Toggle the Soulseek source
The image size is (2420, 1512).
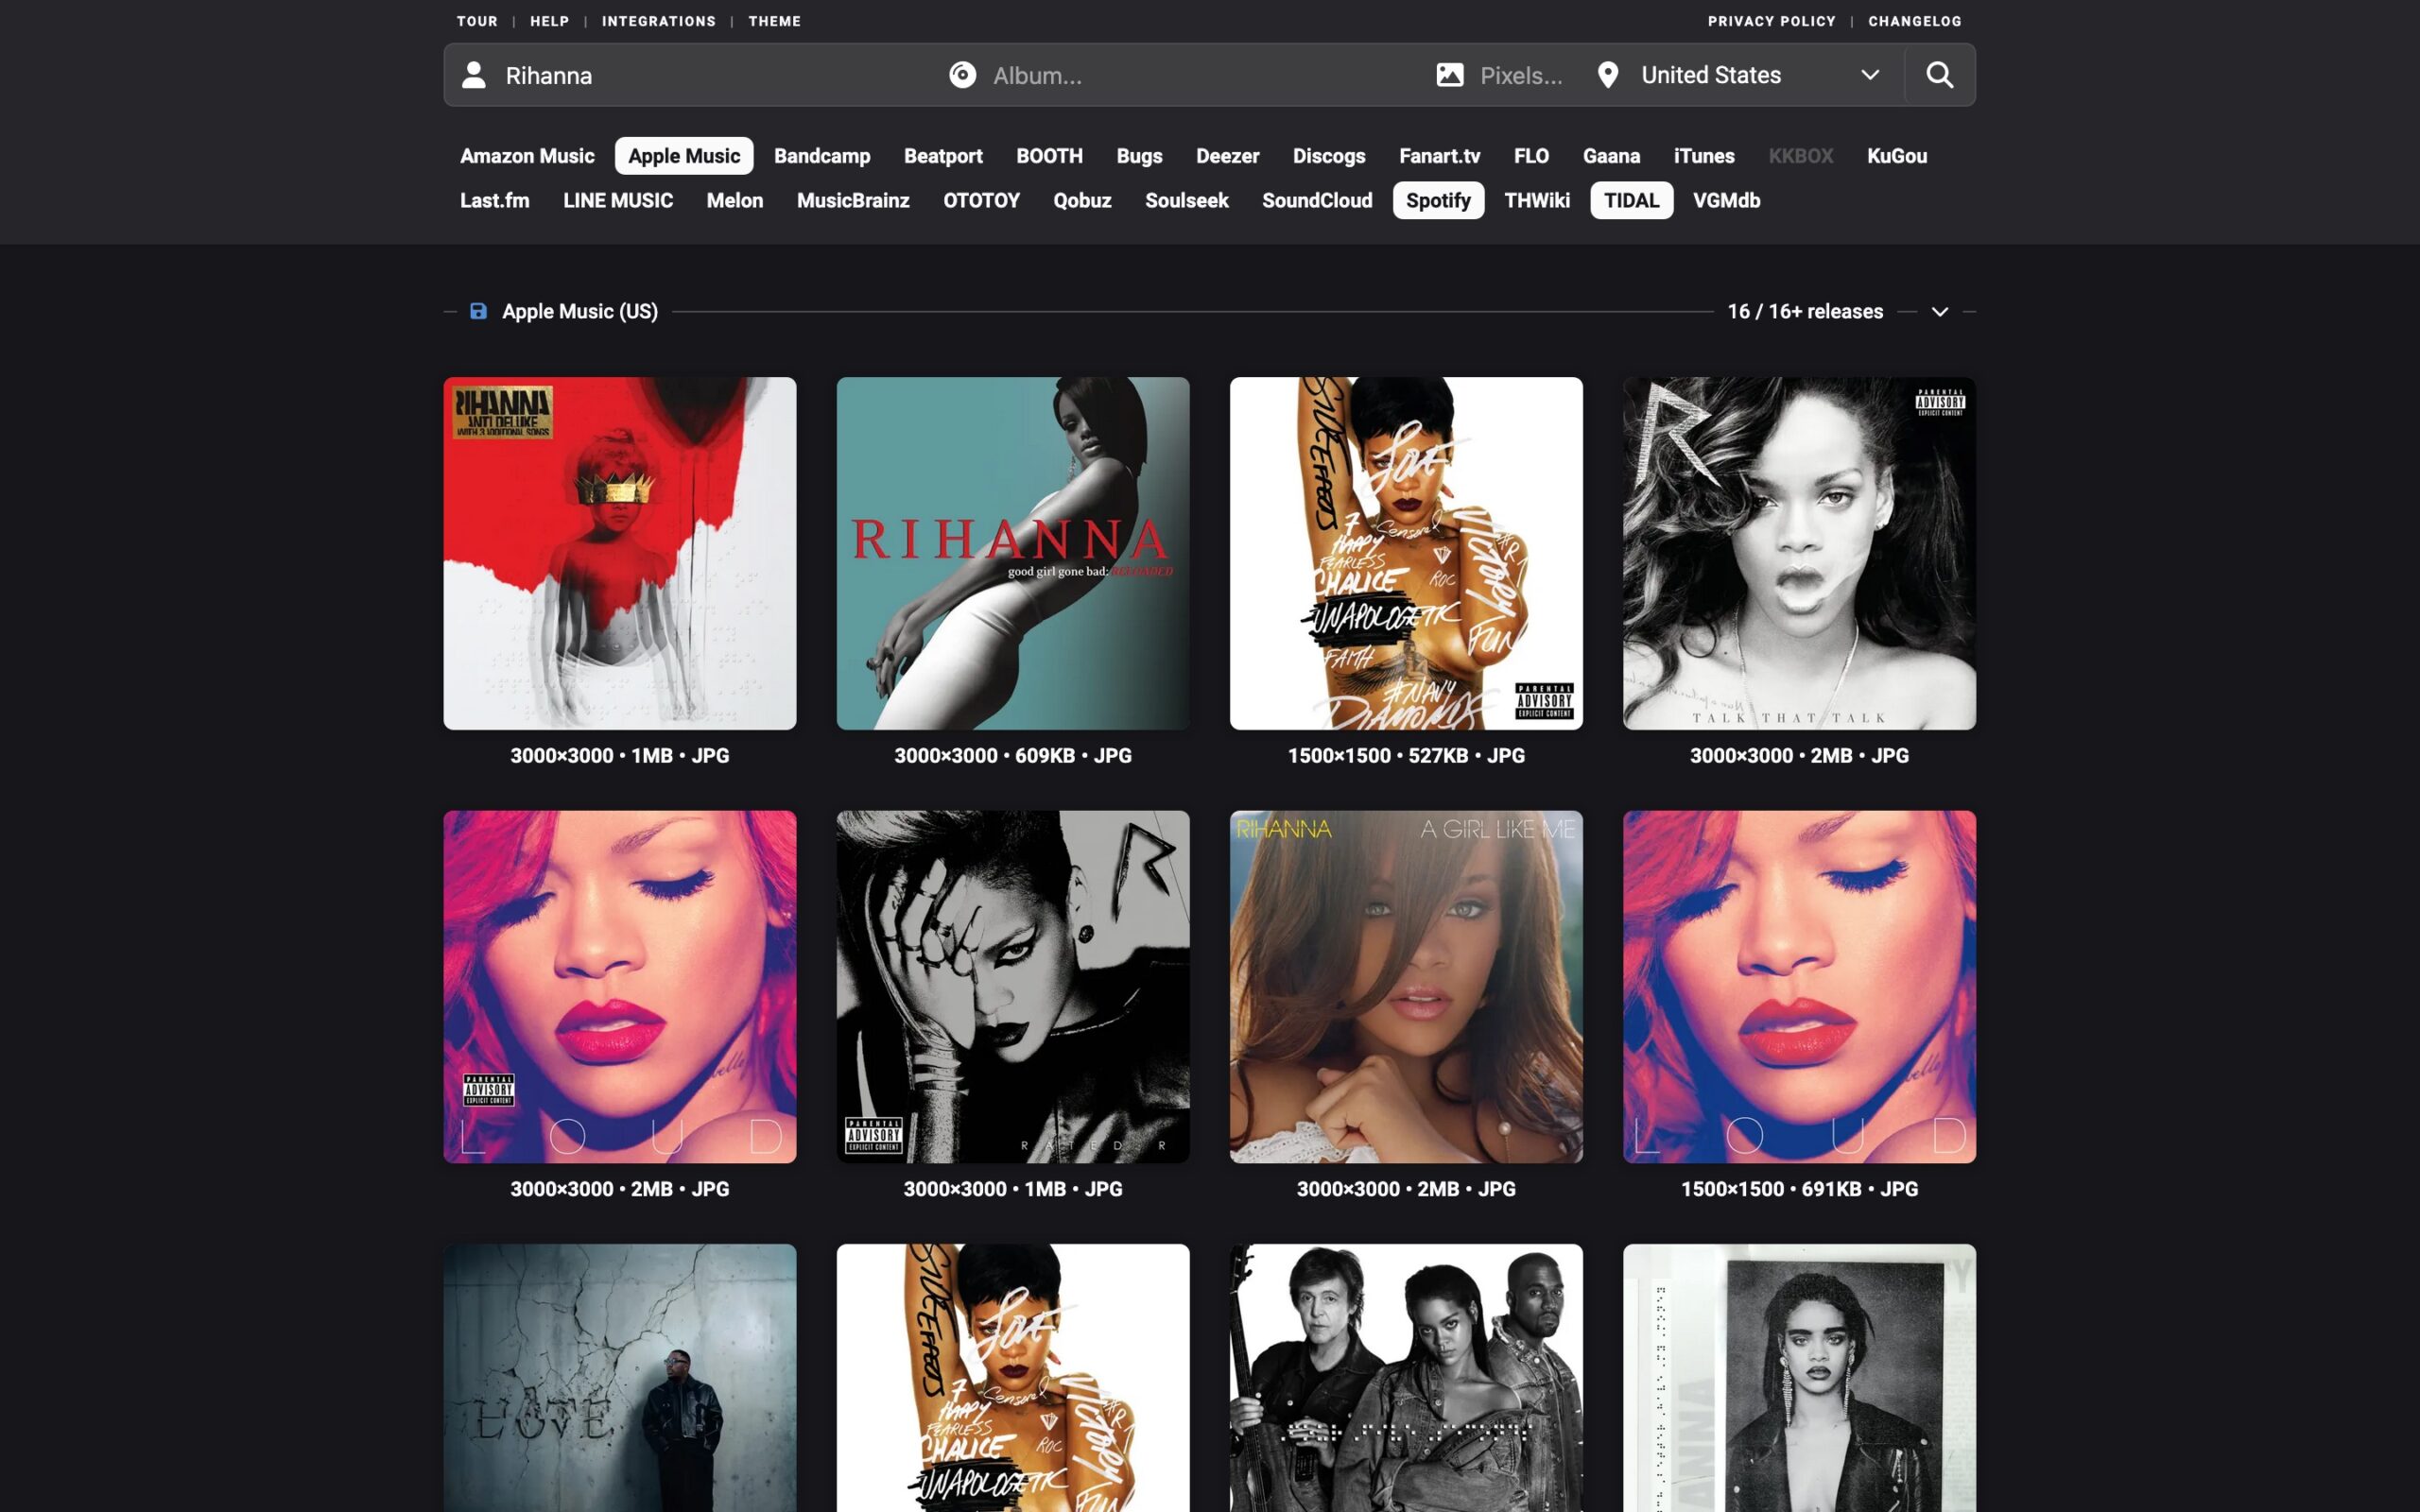(1186, 200)
